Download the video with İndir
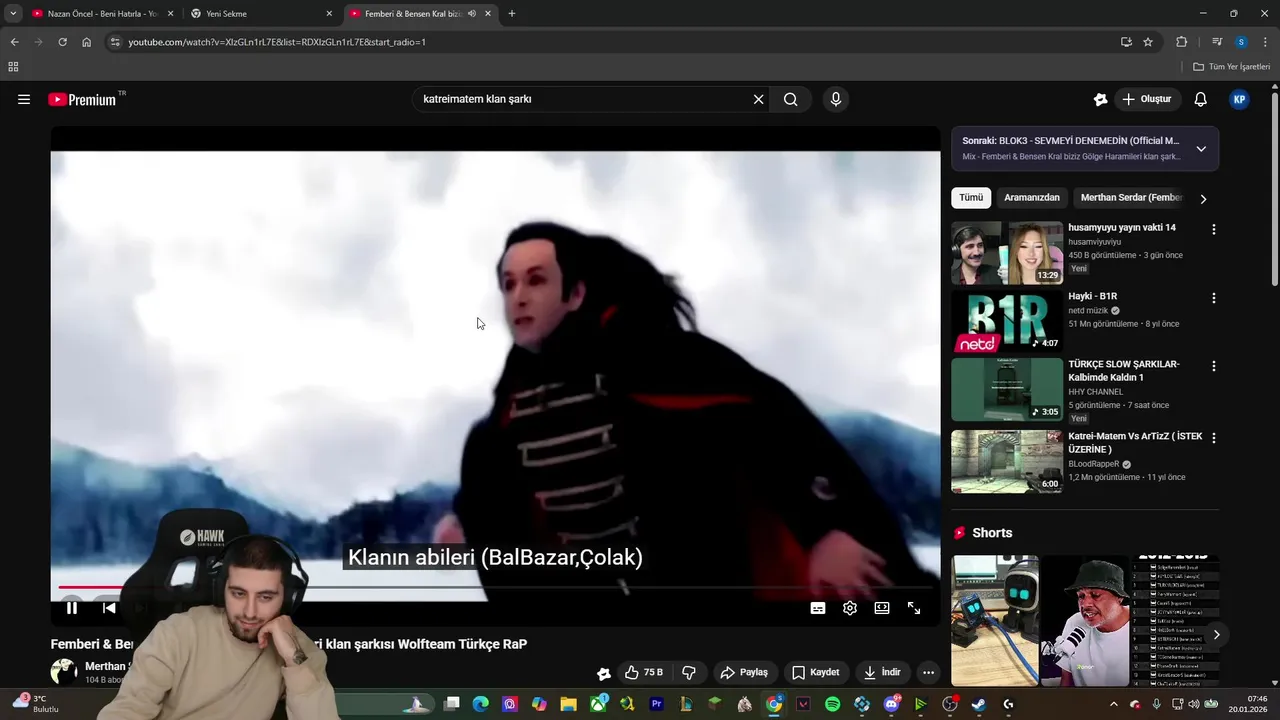Viewport: 1280px width, 720px height. (882, 673)
